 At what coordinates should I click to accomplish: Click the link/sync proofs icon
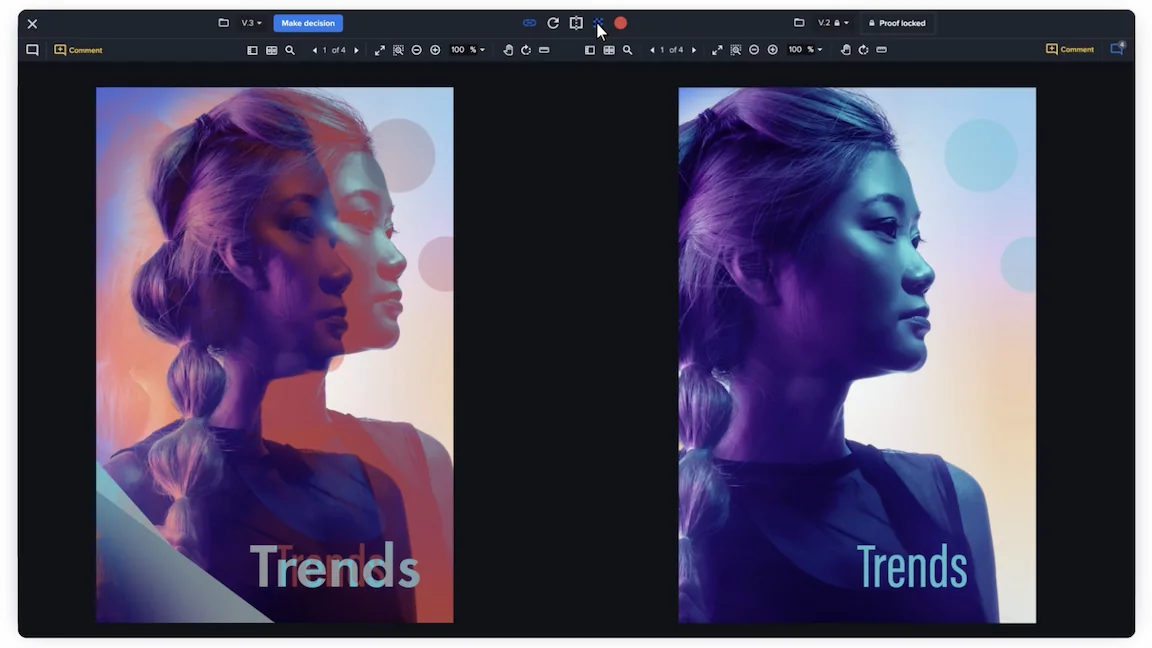[529, 23]
